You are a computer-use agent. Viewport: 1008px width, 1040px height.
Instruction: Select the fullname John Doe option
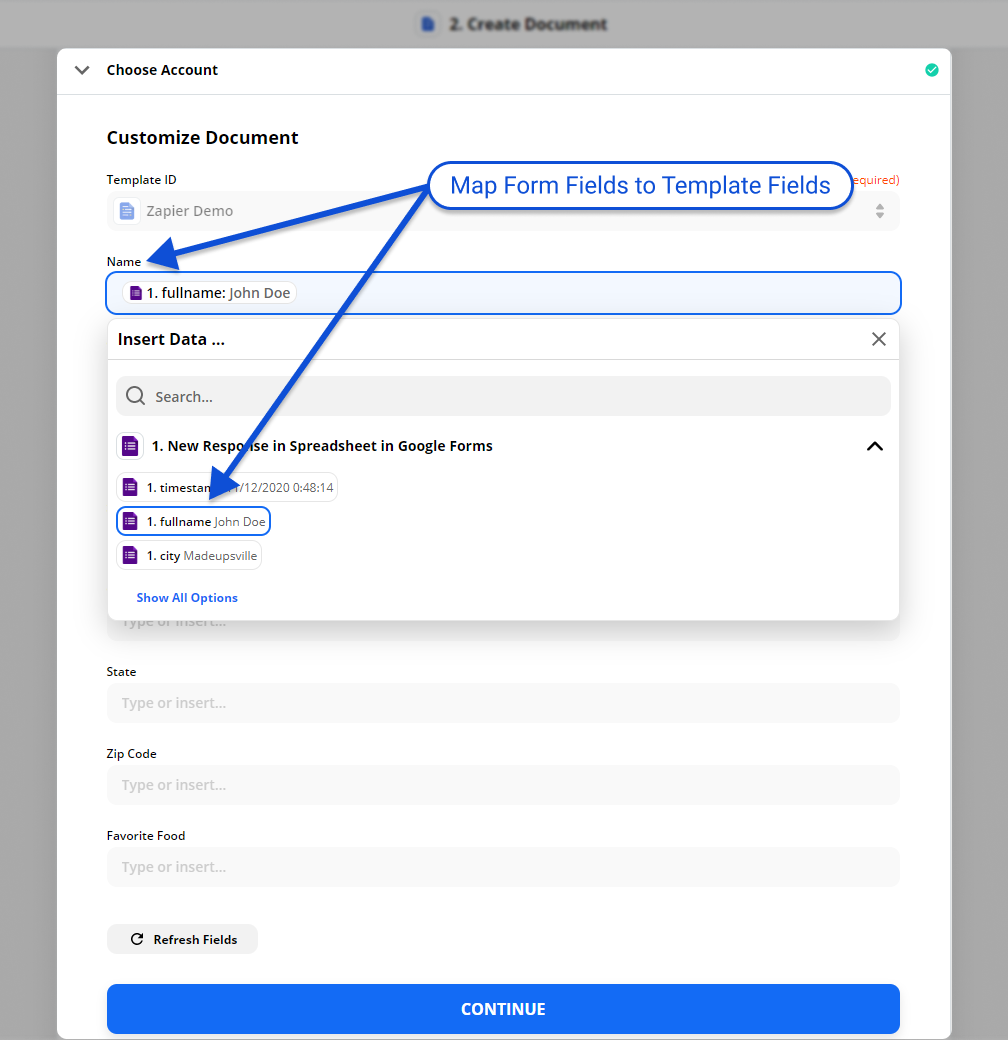coord(194,521)
